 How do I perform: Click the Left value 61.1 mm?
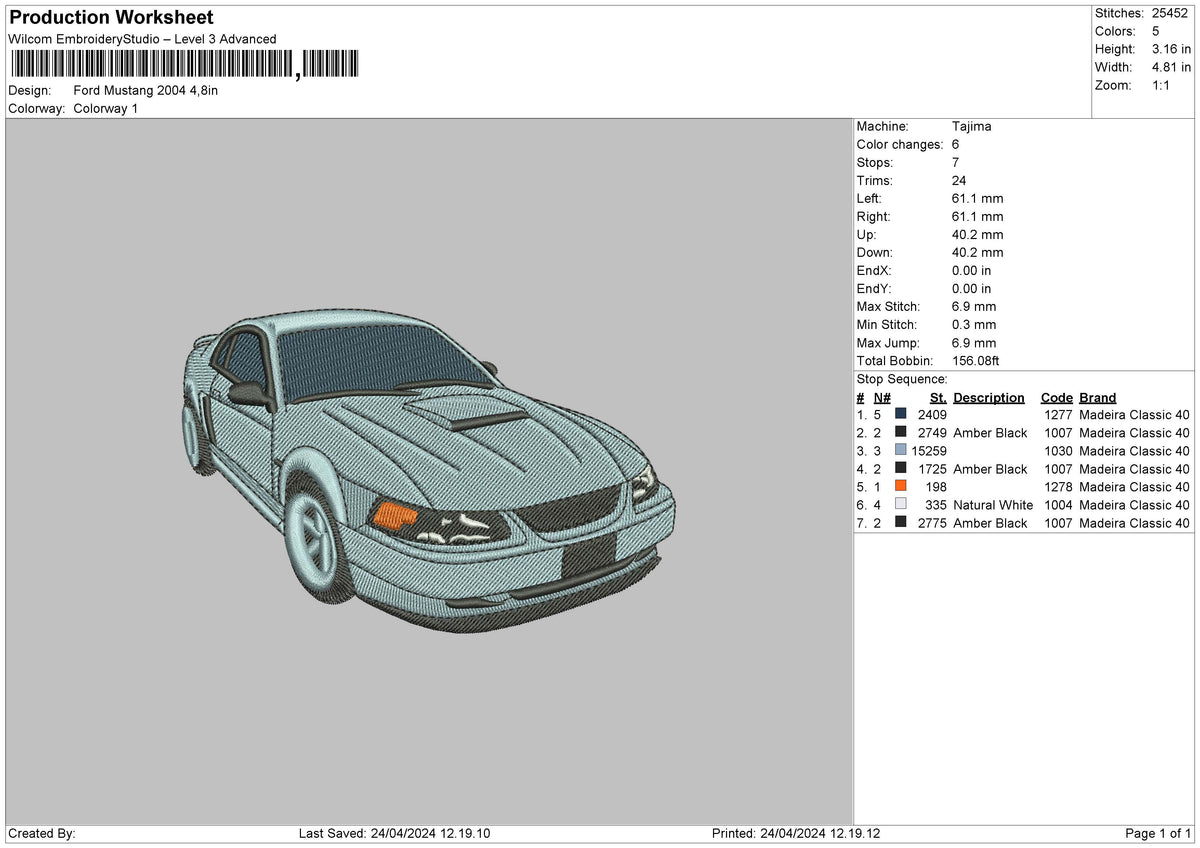coord(977,198)
